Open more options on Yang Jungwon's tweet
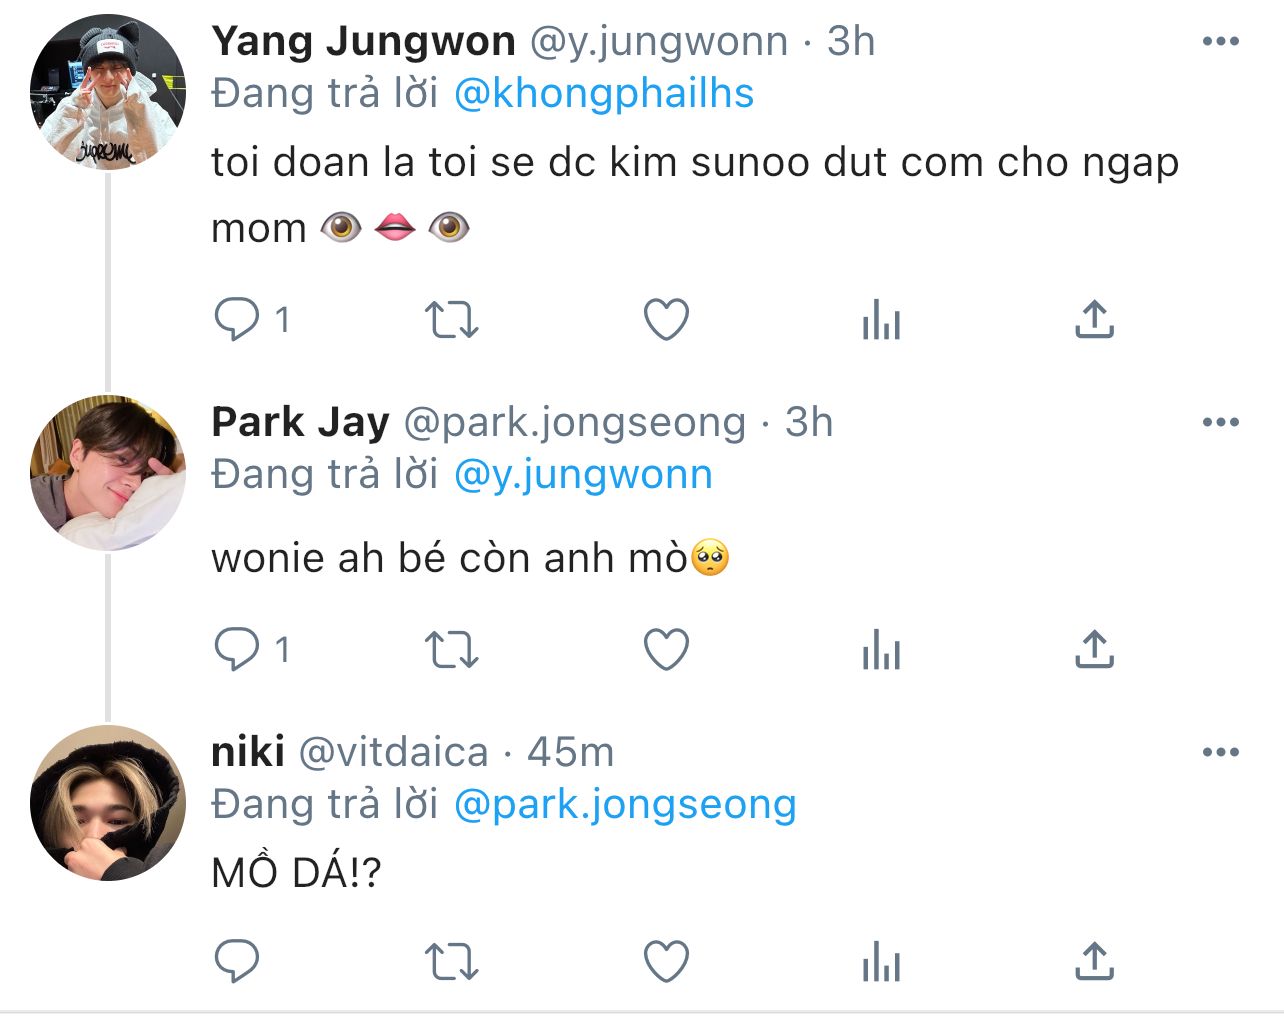 click(1220, 42)
